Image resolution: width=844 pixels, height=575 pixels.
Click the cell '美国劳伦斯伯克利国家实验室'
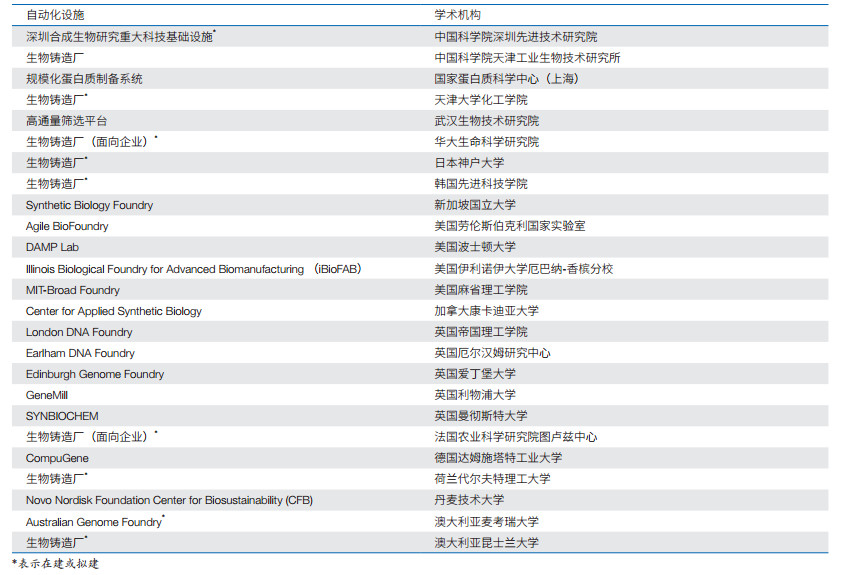click(510, 226)
